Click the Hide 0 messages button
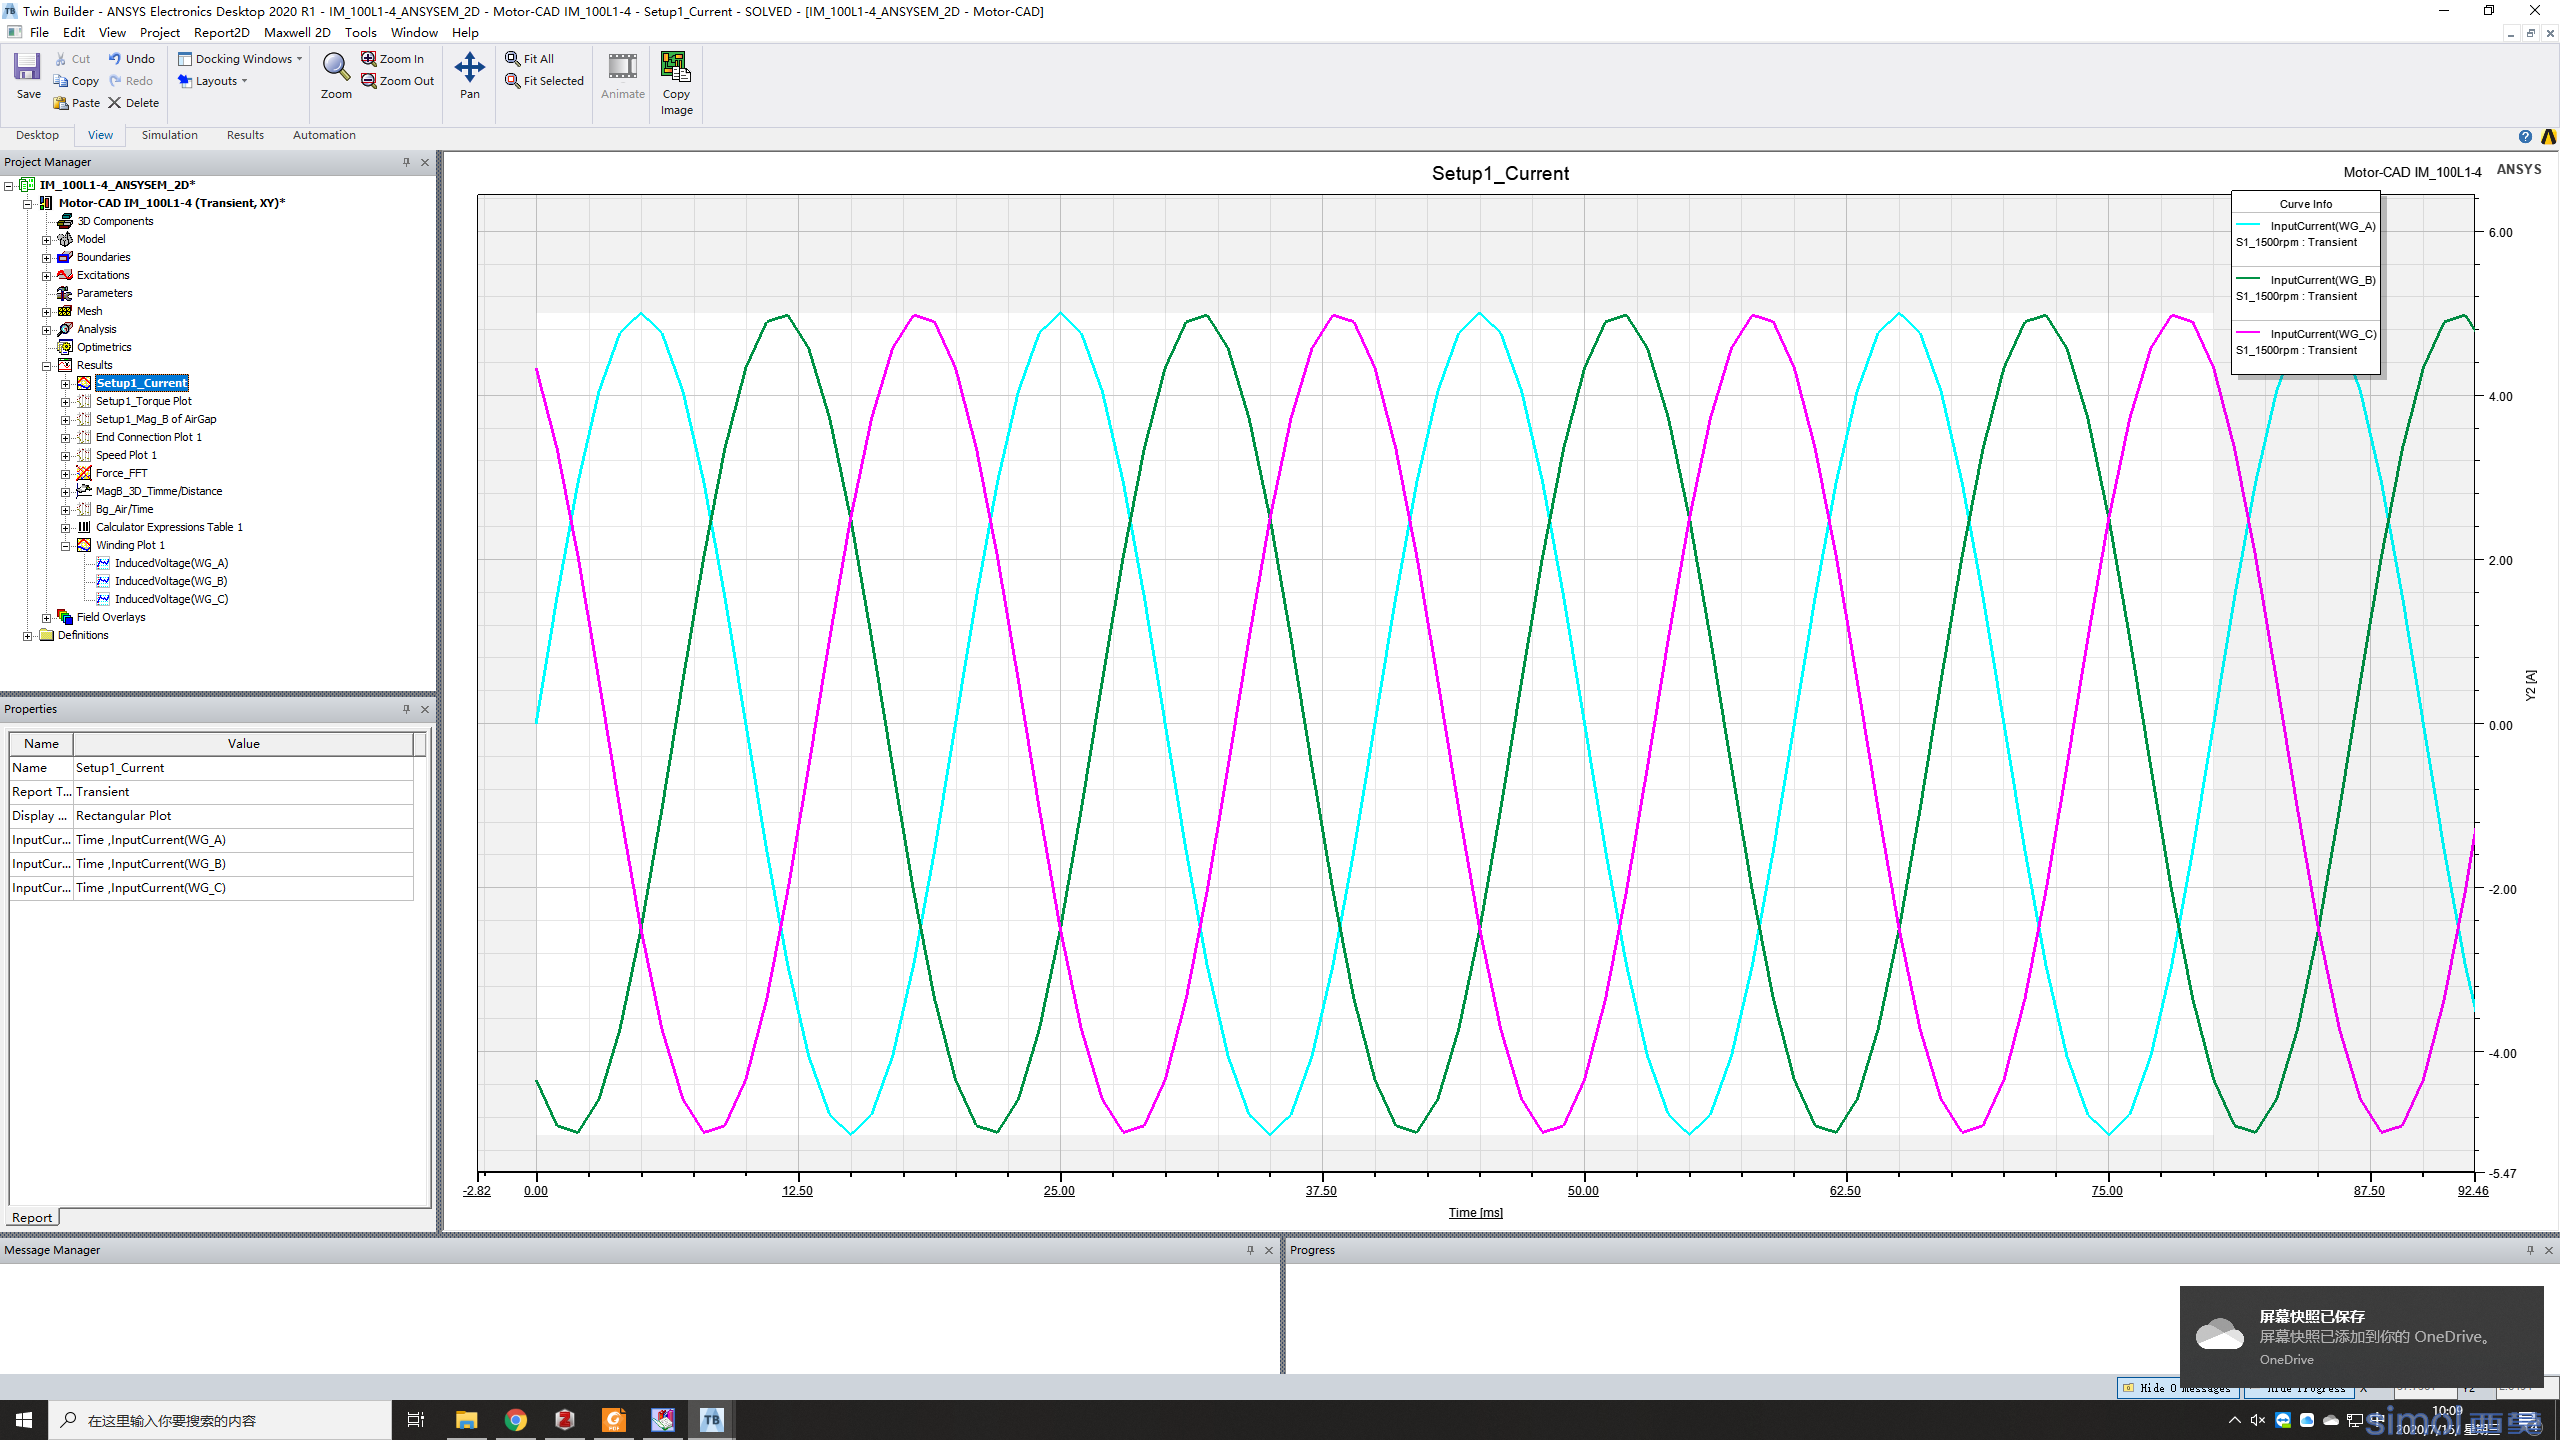 [x=2178, y=1388]
